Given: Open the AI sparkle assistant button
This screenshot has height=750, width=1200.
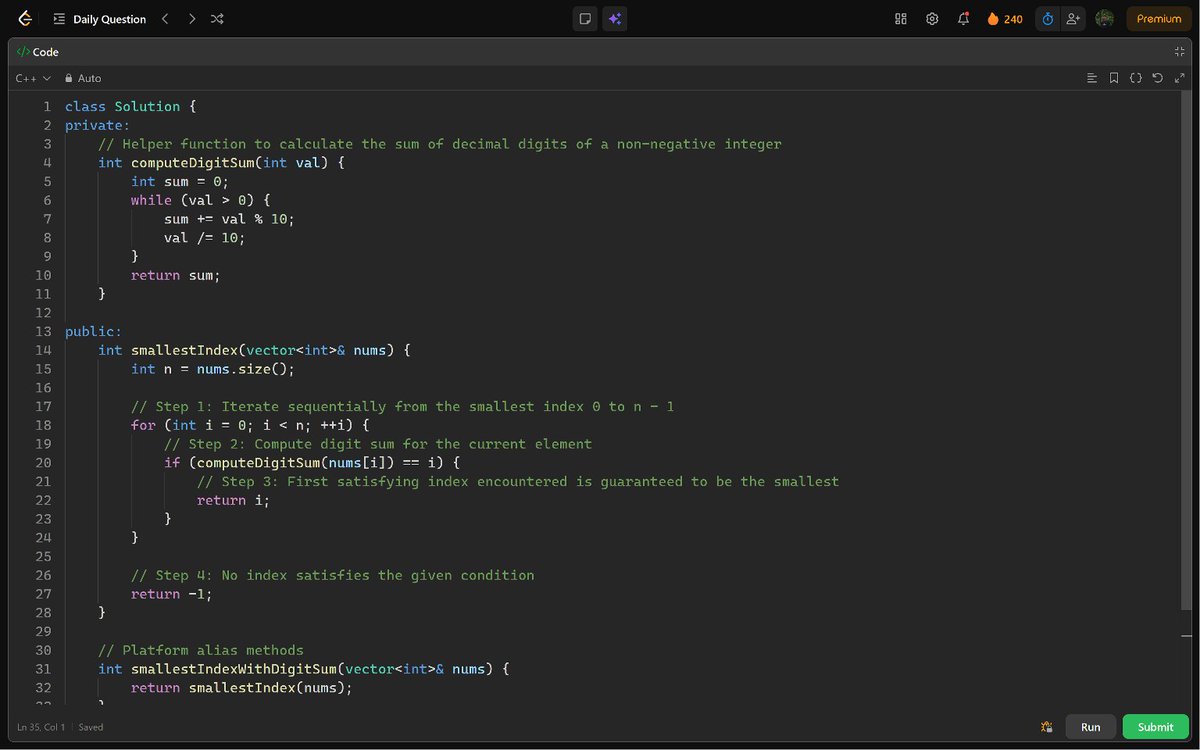Looking at the screenshot, I should (615, 19).
